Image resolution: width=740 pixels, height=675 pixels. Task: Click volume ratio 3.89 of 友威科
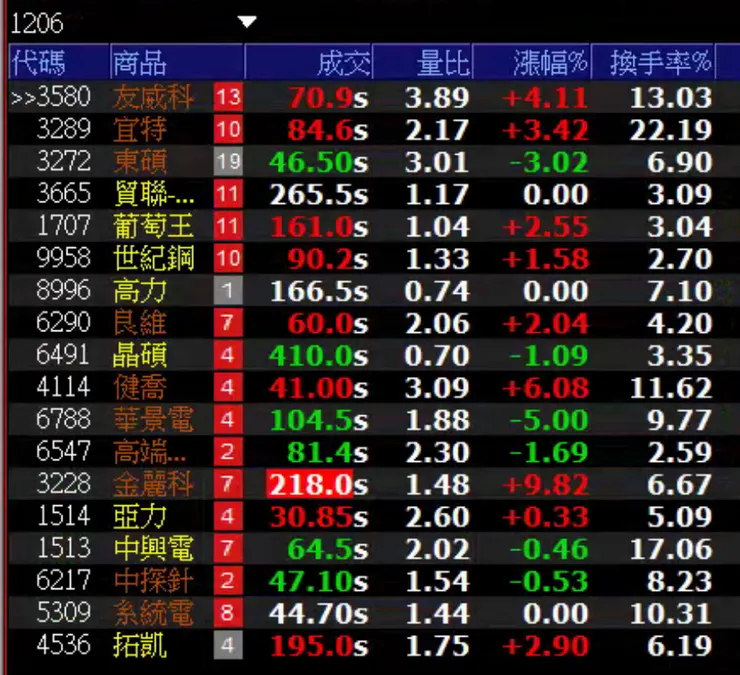click(x=437, y=98)
